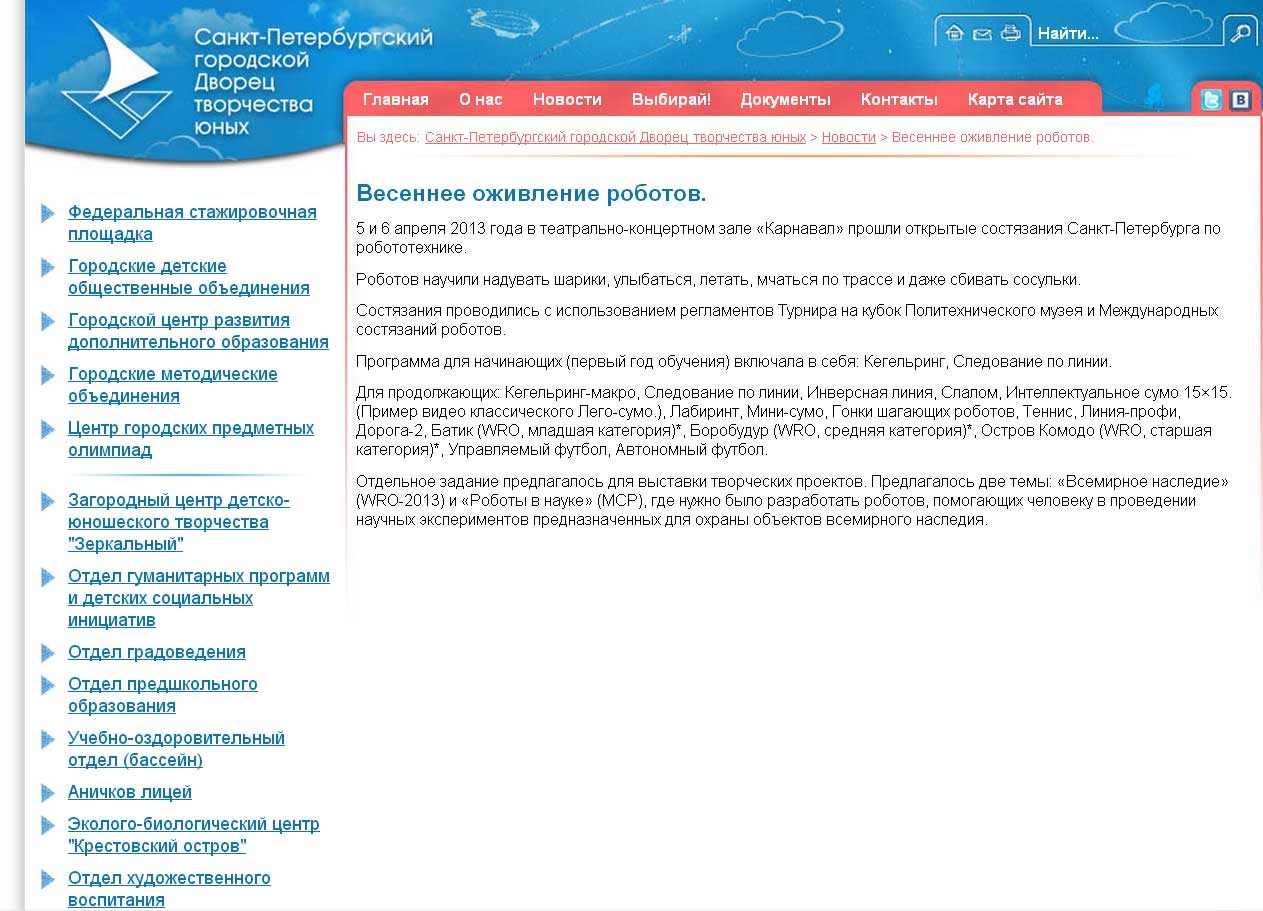Follow the Новости breadcrumb link
Viewport: 1263px width, 911px height.
[848, 137]
